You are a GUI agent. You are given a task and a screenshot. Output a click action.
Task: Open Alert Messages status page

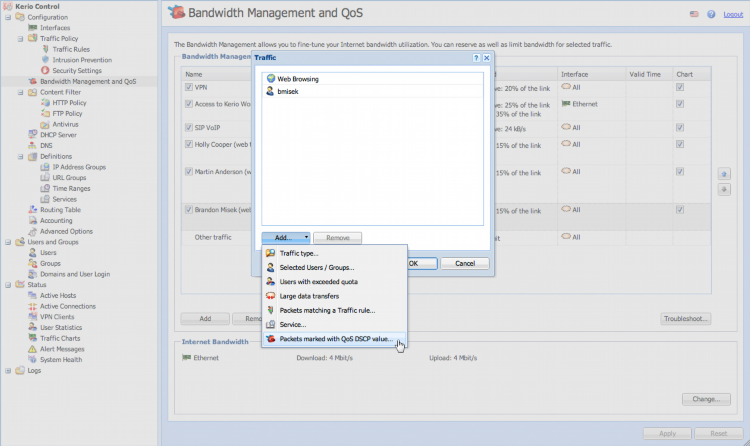62,349
